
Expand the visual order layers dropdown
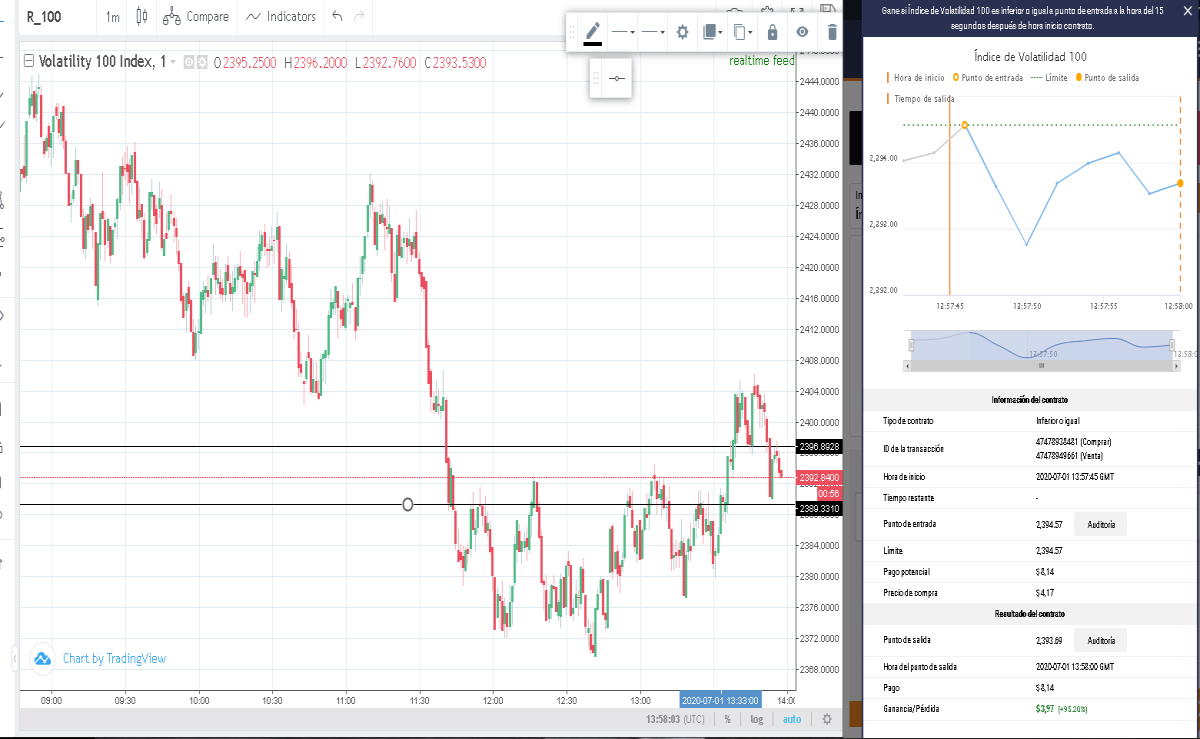click(712, 32)
